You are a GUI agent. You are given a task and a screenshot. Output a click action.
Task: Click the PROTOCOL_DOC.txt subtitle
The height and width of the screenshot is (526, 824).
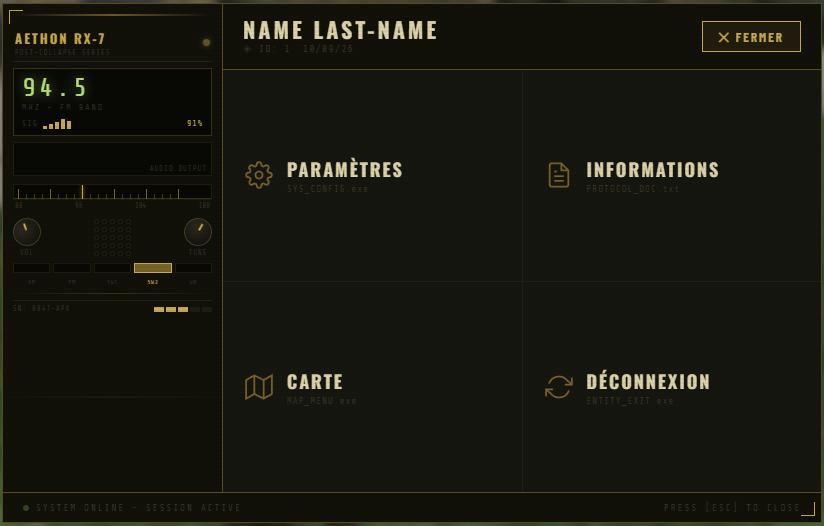point(633,189)
